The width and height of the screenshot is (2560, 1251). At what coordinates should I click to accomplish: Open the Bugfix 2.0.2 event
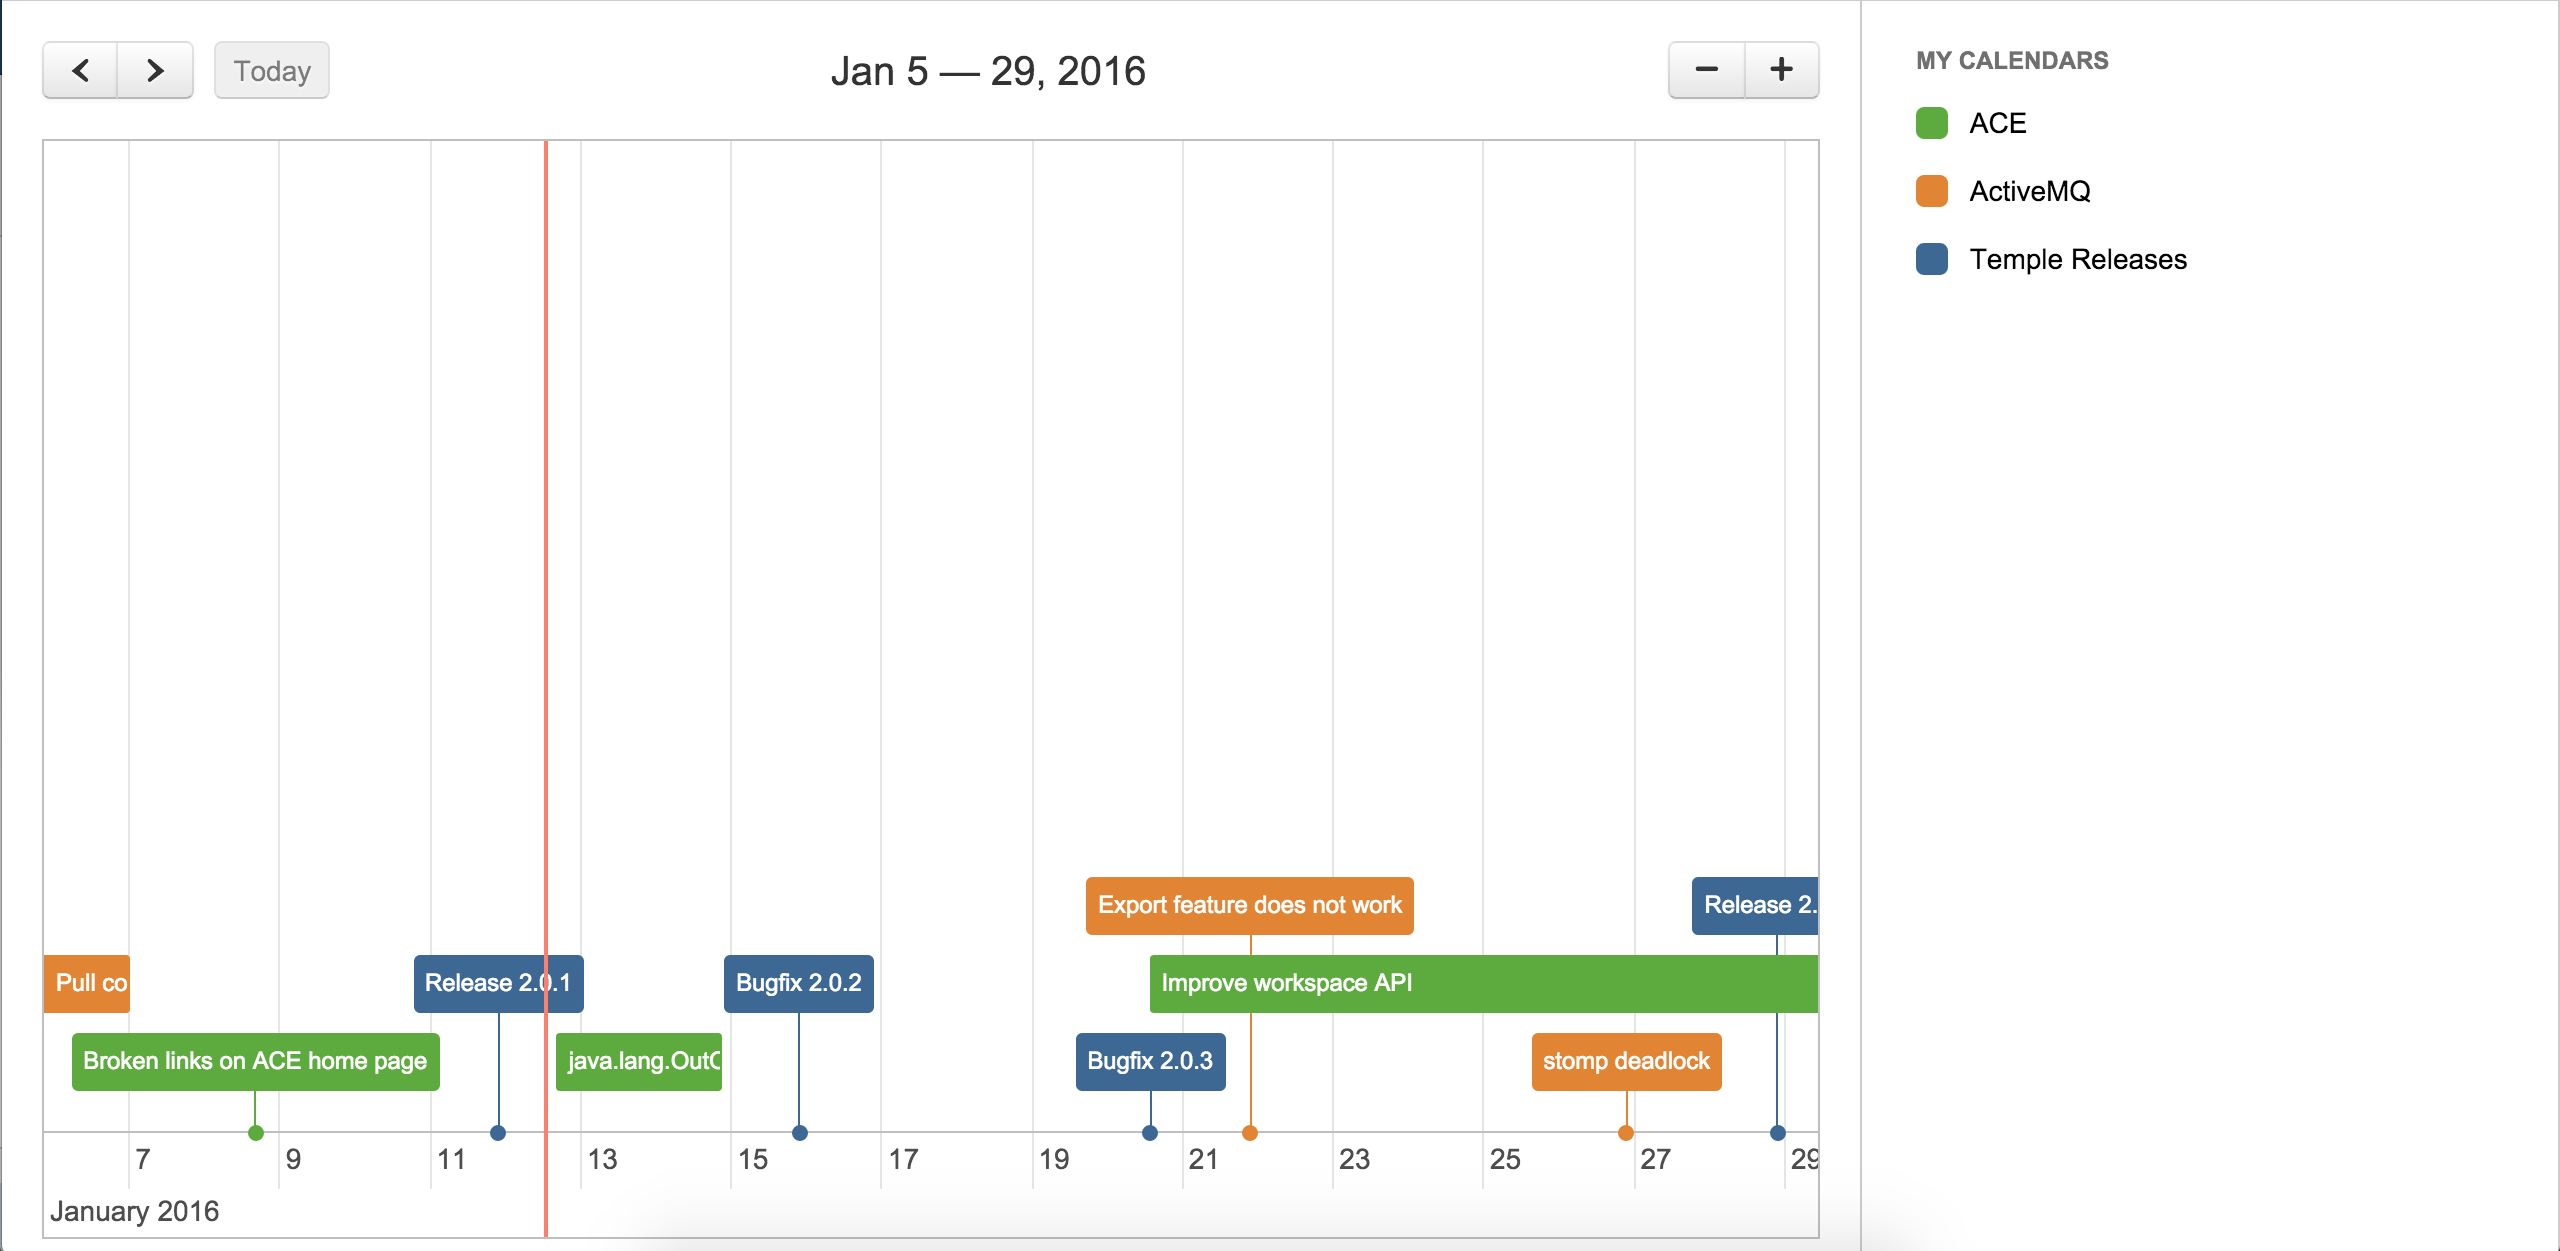coord(798,983)
